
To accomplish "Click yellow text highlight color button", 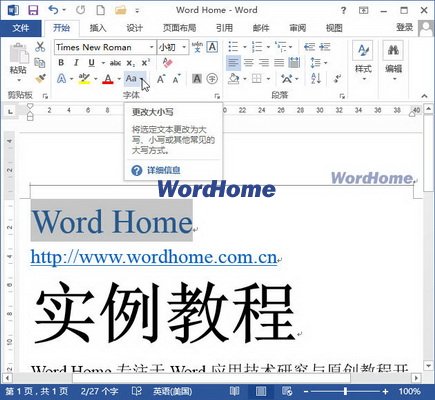I will [x=84, y=79].
